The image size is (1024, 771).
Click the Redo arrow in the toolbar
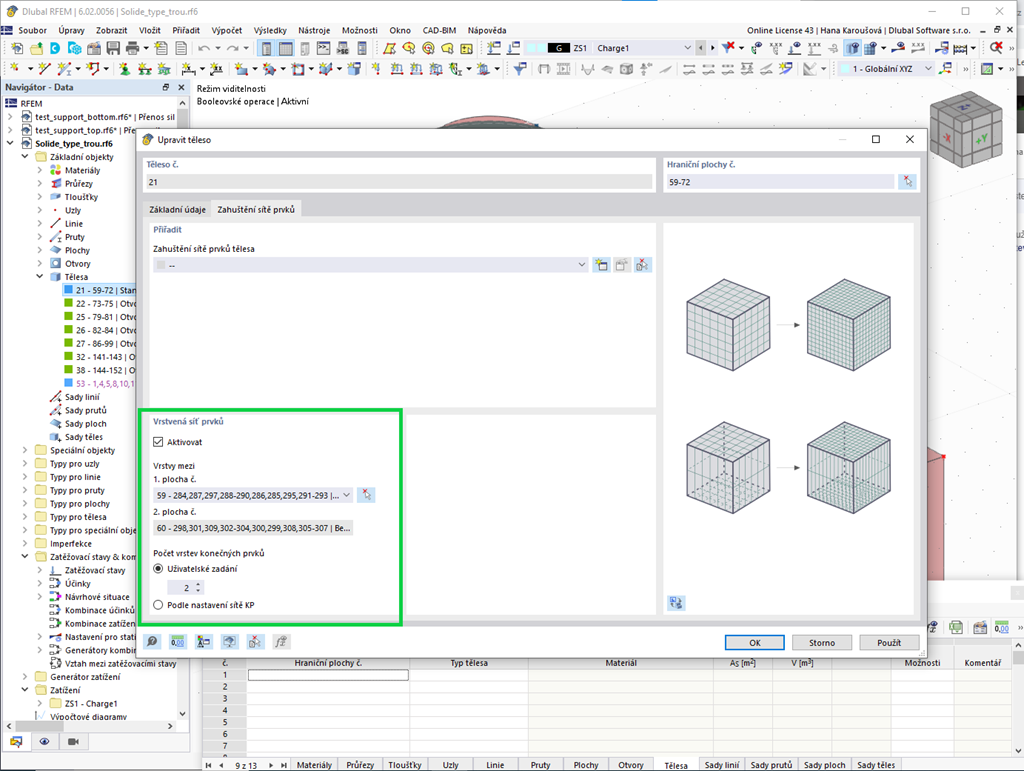232,48
